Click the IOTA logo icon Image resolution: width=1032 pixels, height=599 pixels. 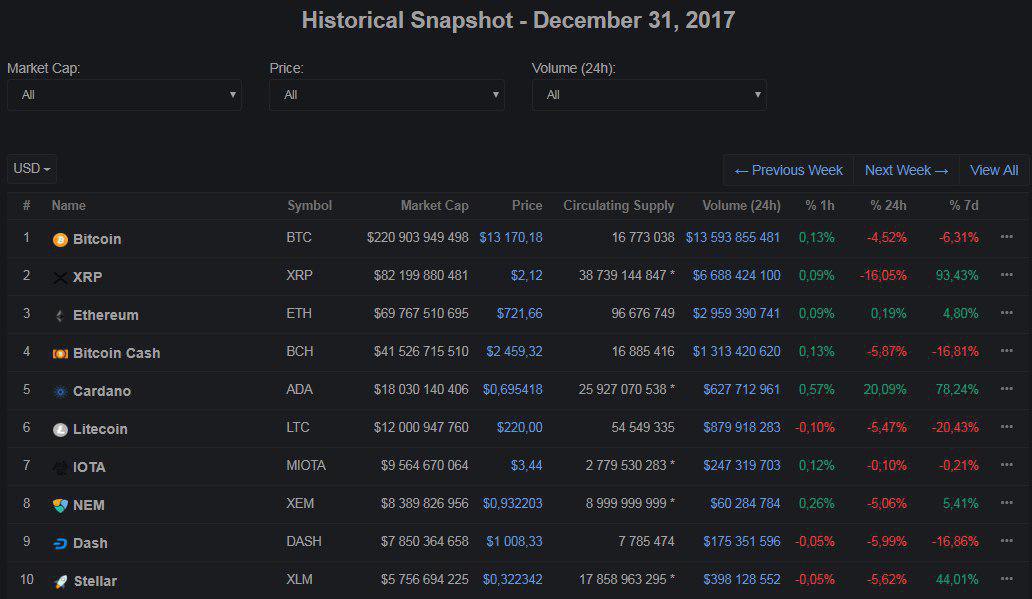60,468
